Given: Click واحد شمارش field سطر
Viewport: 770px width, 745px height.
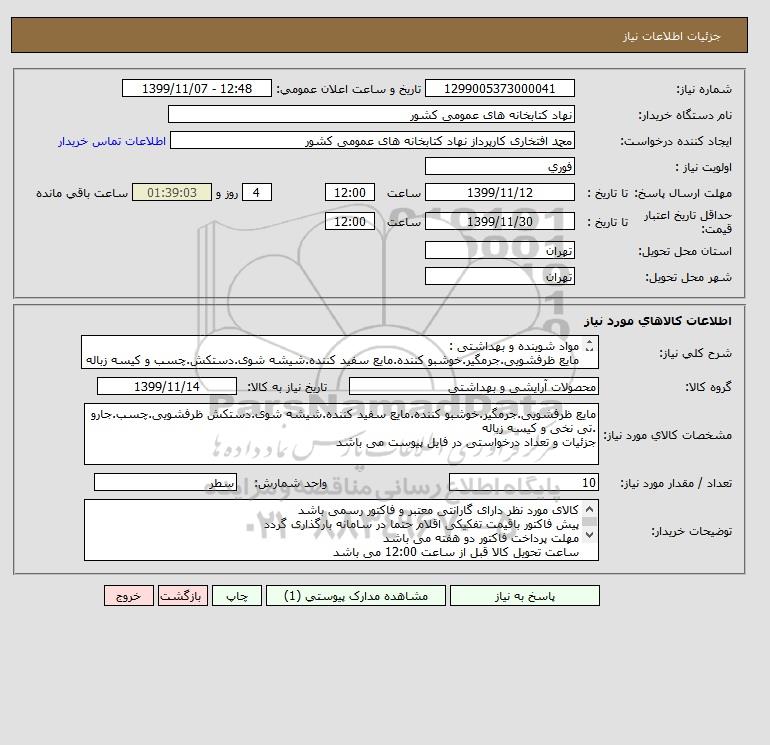Looking at the screenshot, I should pos(165,482).
